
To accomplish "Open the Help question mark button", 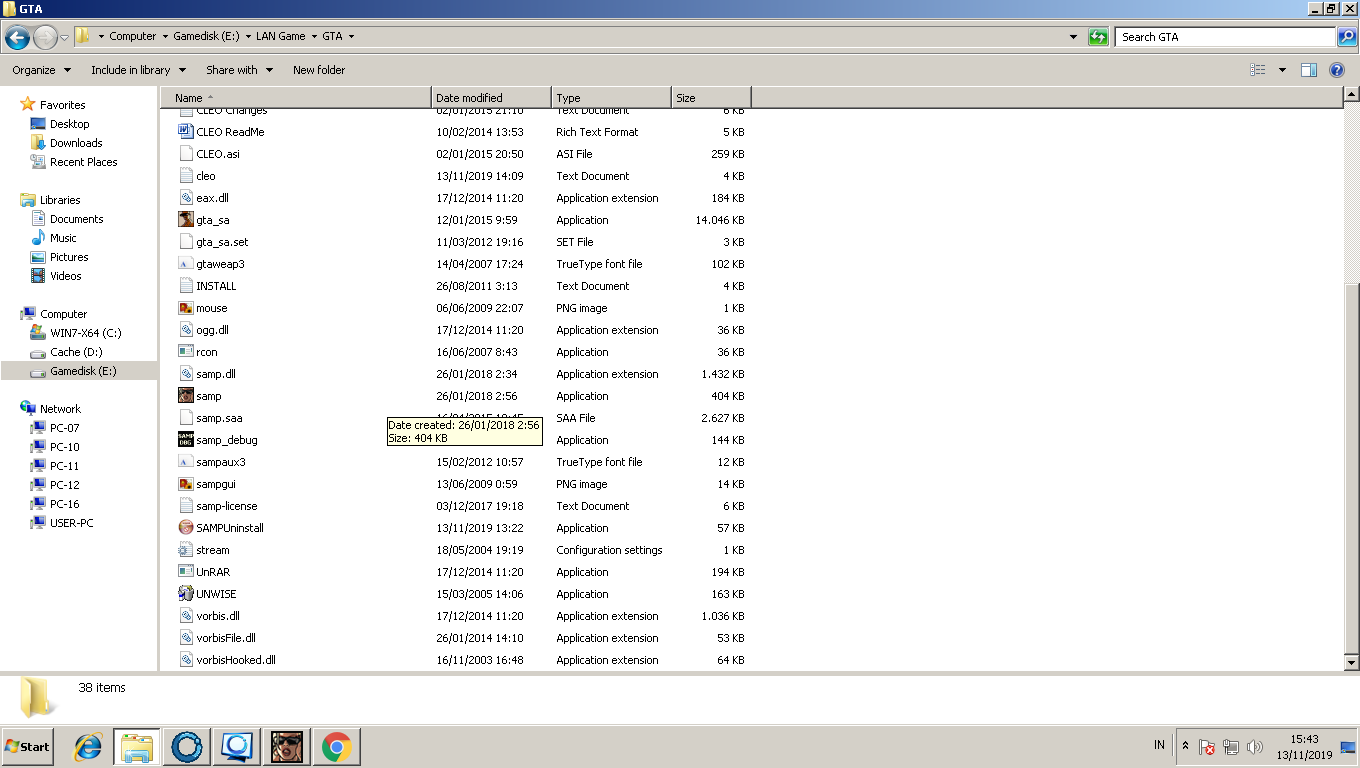I will (1337, 70).
